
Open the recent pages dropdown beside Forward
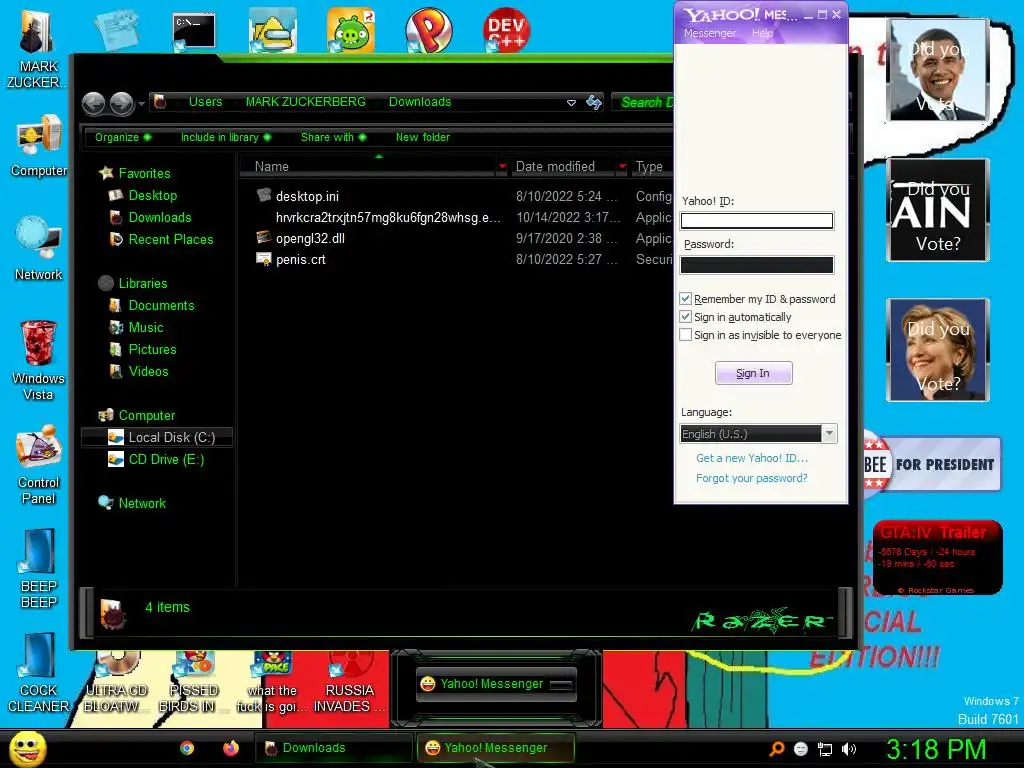pos(141,103)
